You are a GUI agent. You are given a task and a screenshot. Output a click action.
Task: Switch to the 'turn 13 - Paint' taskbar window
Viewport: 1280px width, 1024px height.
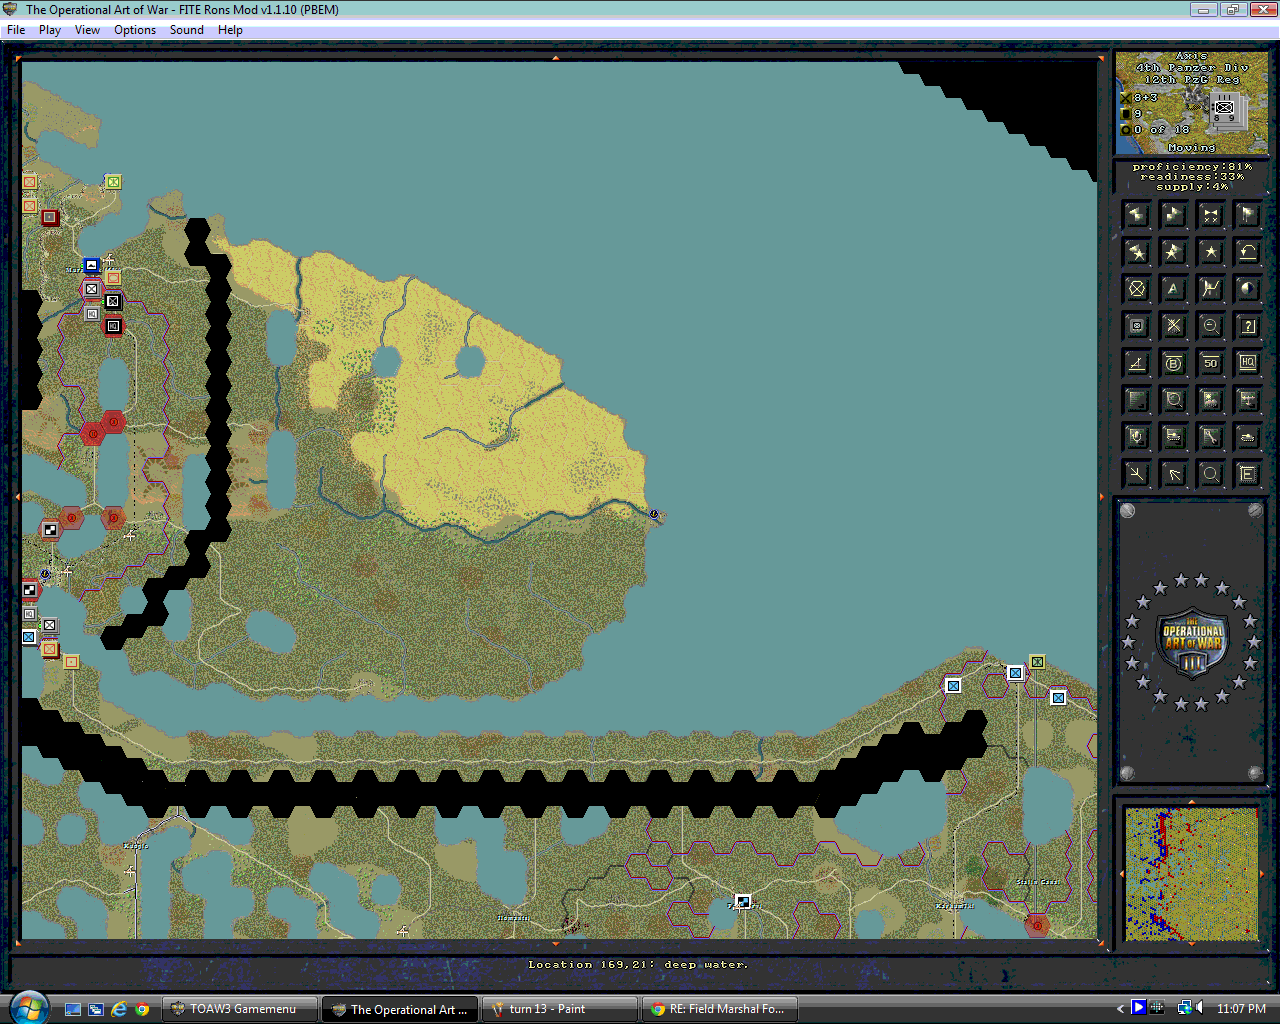click(559, 1009)
